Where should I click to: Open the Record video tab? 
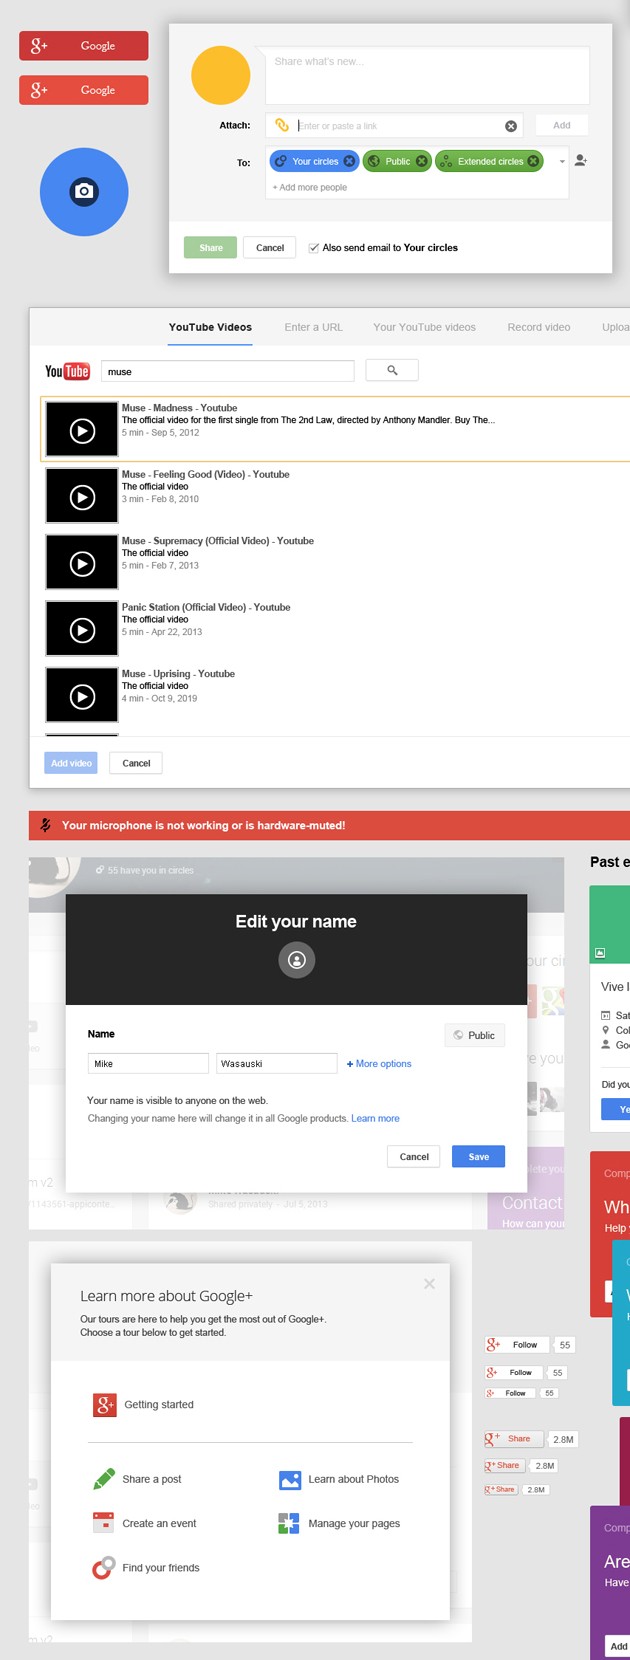click(x=539, y=327)
